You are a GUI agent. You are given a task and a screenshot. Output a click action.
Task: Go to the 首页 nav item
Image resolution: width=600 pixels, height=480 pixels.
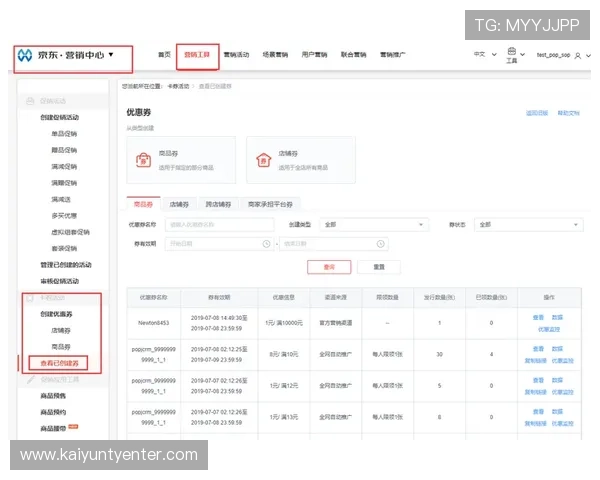point(165,55)
